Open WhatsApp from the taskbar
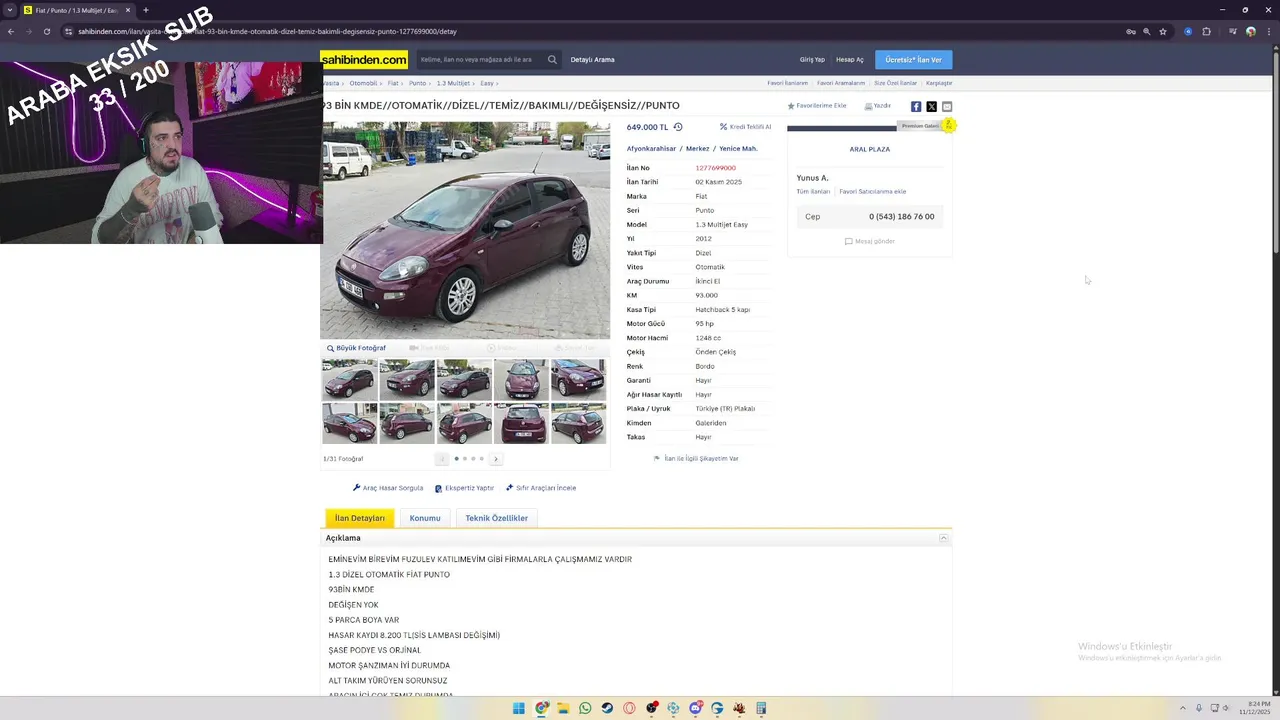 pyautogui.click(x=585, y=708)
